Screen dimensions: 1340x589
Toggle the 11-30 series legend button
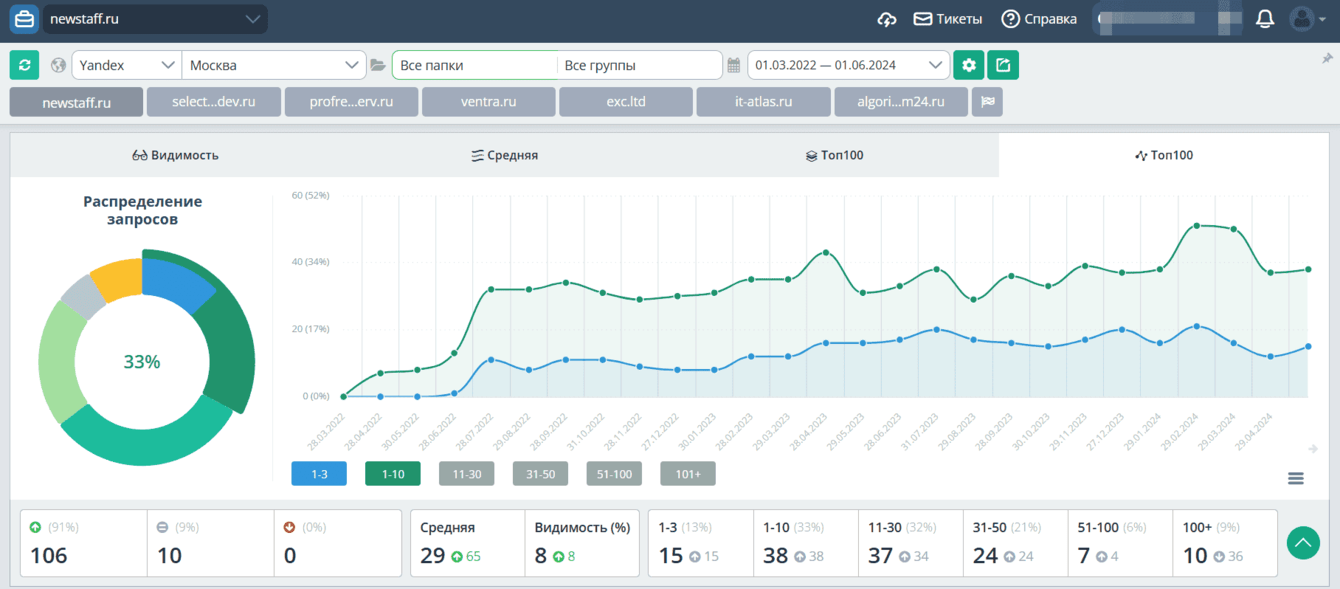coord(467,474)
